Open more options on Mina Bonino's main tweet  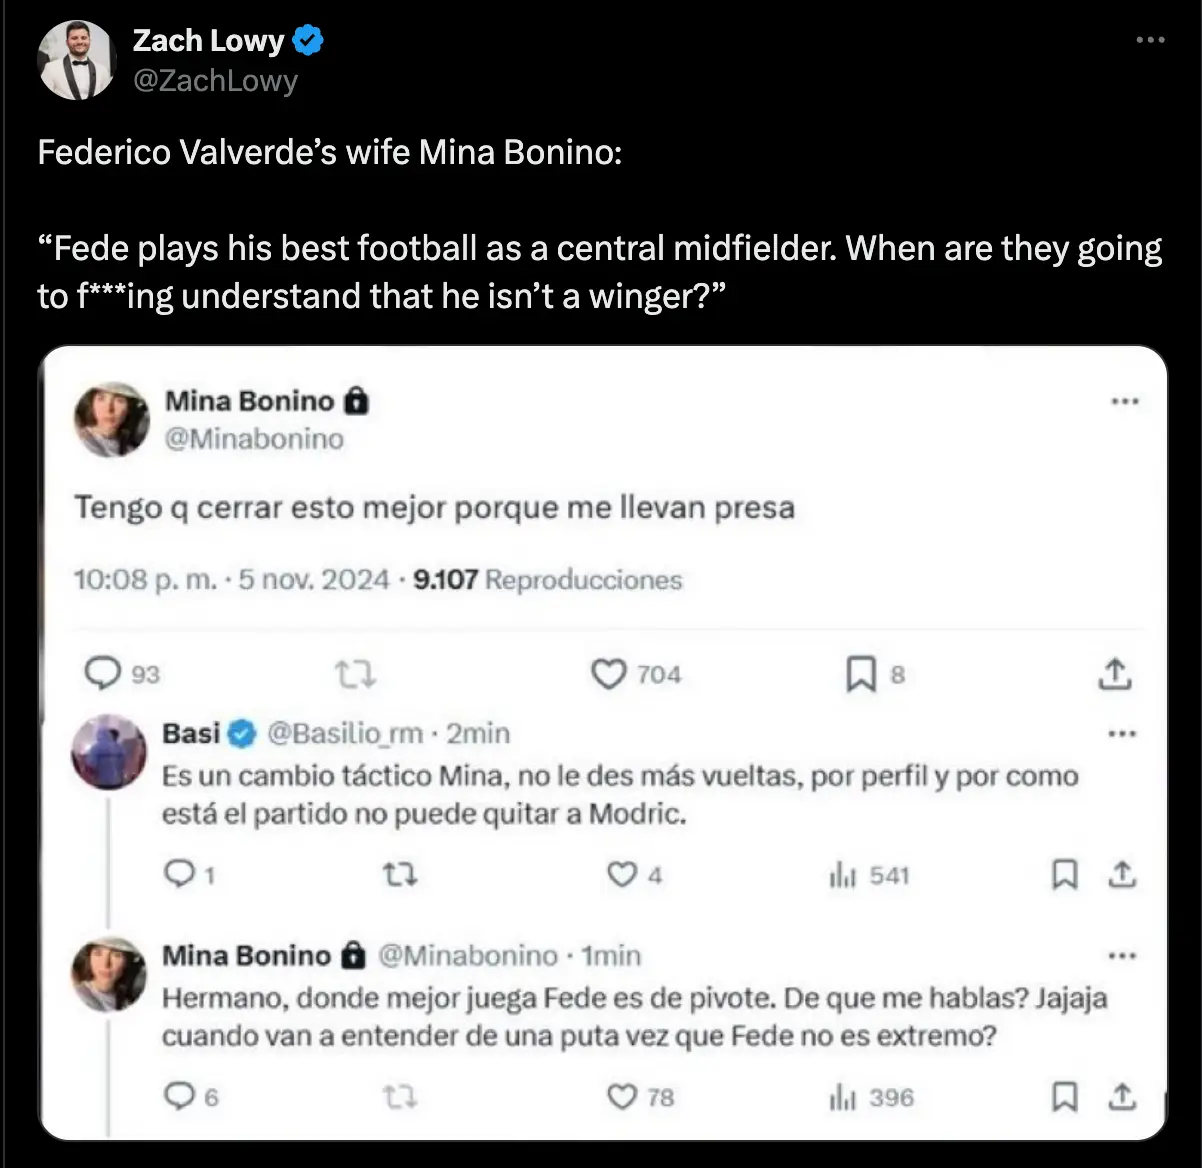(1125, 402)
